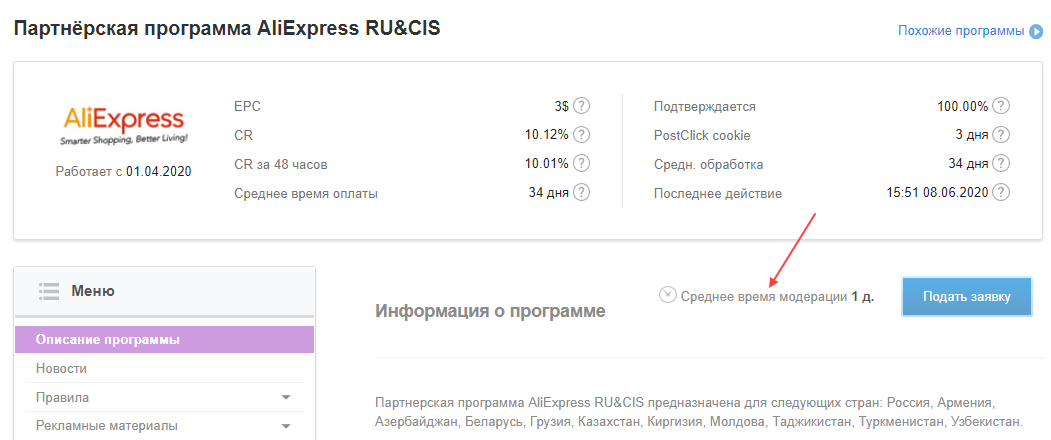Screen dimensions: 1051x440
Task: Open help icon for Средн. обработка
Action: click(x=1000, y=164)
